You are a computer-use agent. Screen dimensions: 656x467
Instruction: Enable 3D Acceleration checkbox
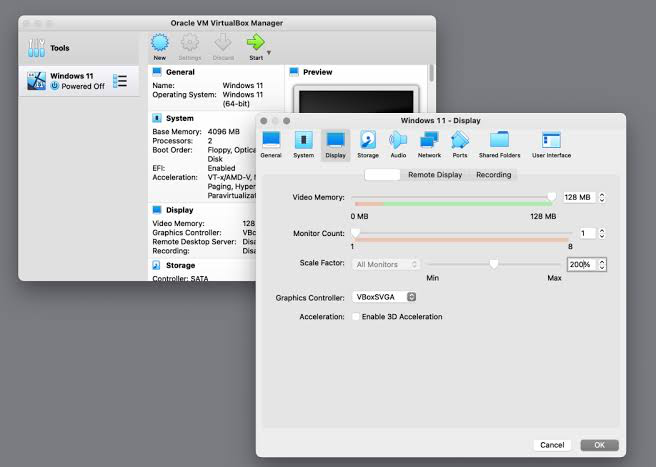(356, 317)
